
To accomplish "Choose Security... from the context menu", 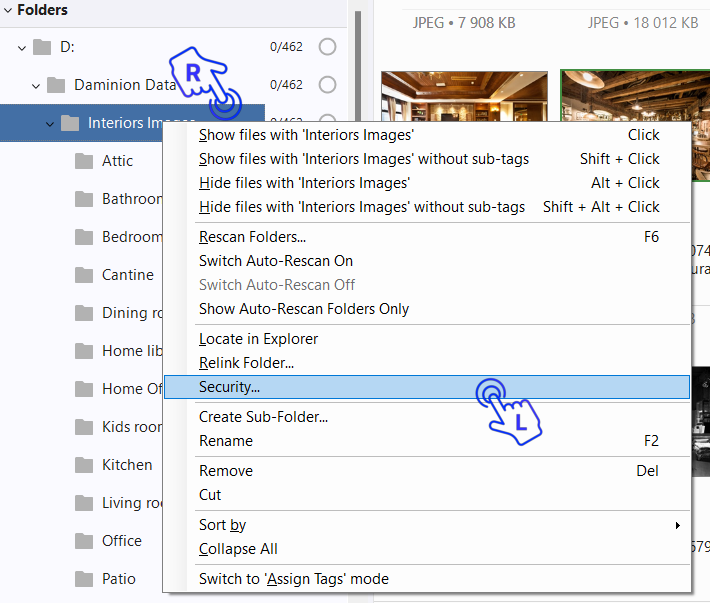I will tap(230, 387).
